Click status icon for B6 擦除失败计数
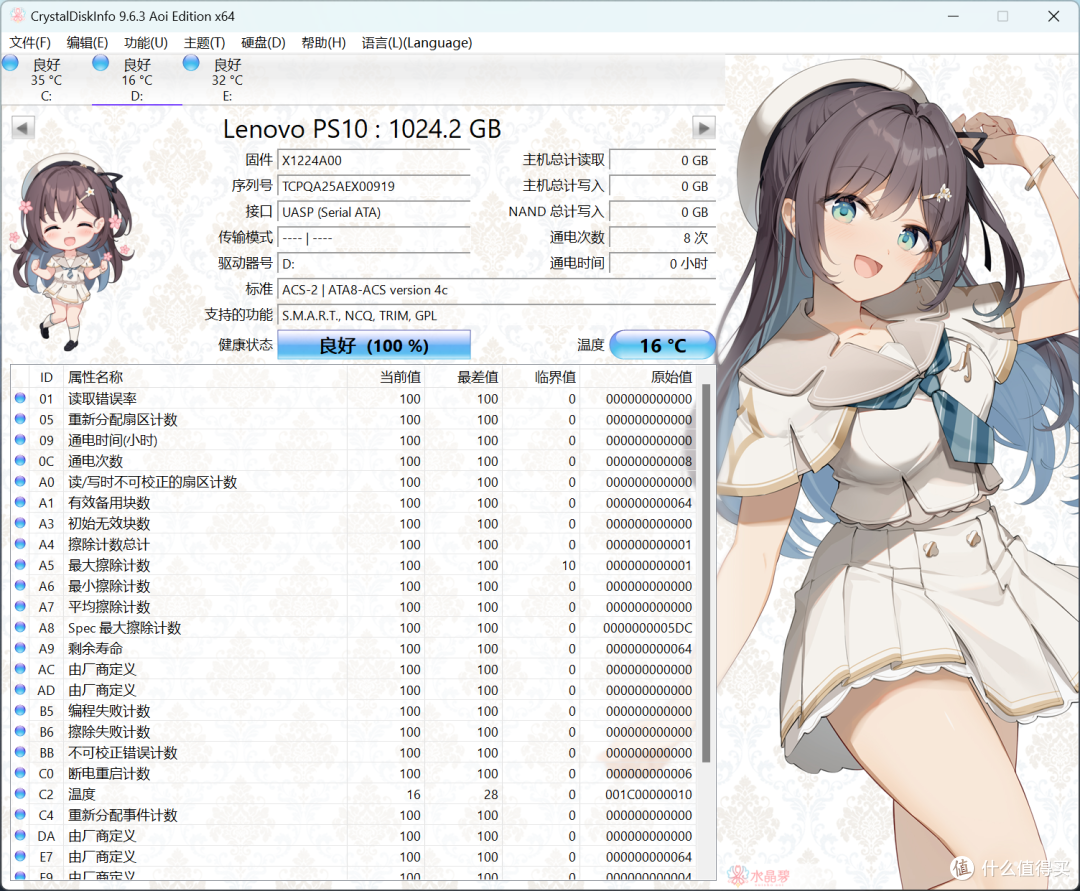1080x891 pixels. (x=20, y=731)
